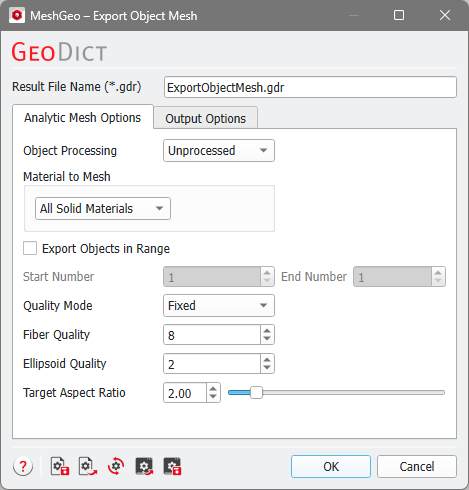The image size is (469, 490).
Task: Click the reset settings to default icon
Action: click(x=116, y=466)
